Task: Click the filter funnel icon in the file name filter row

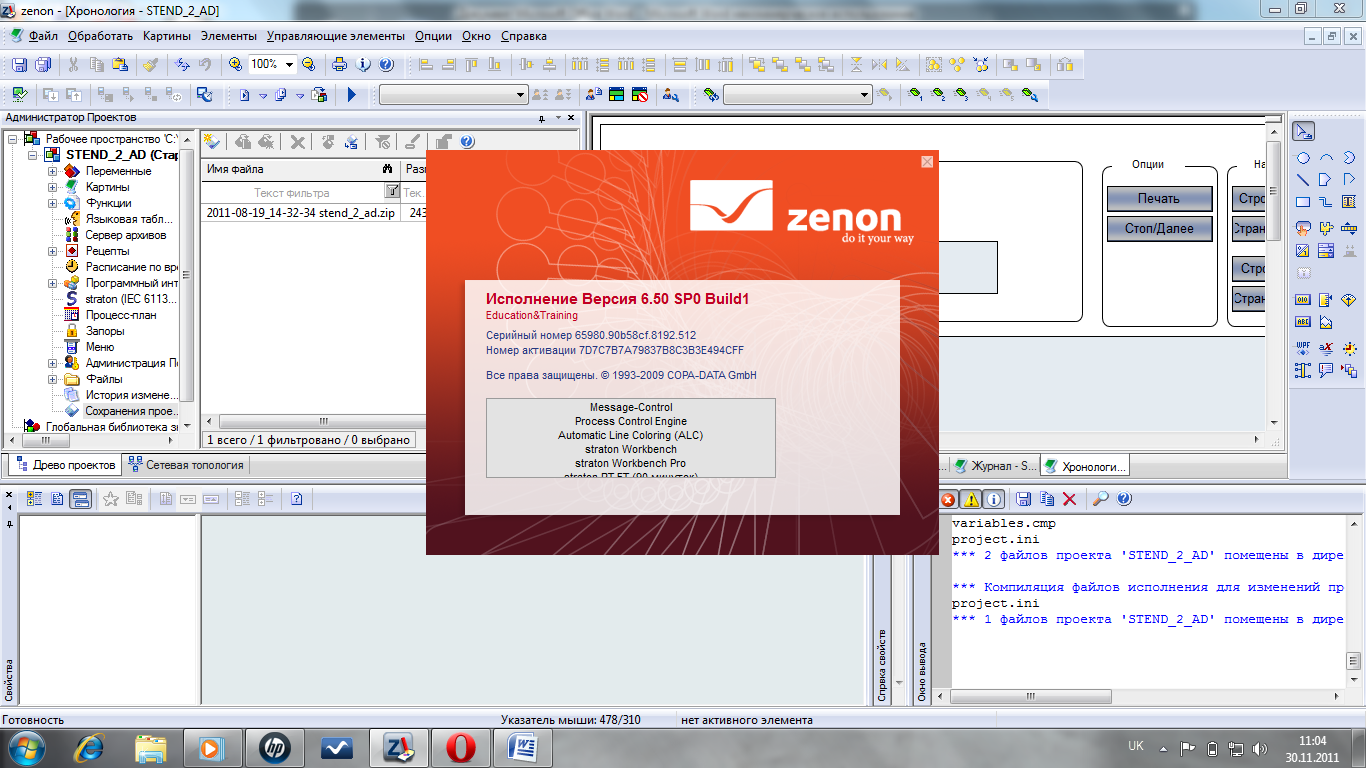Action: 392,191
